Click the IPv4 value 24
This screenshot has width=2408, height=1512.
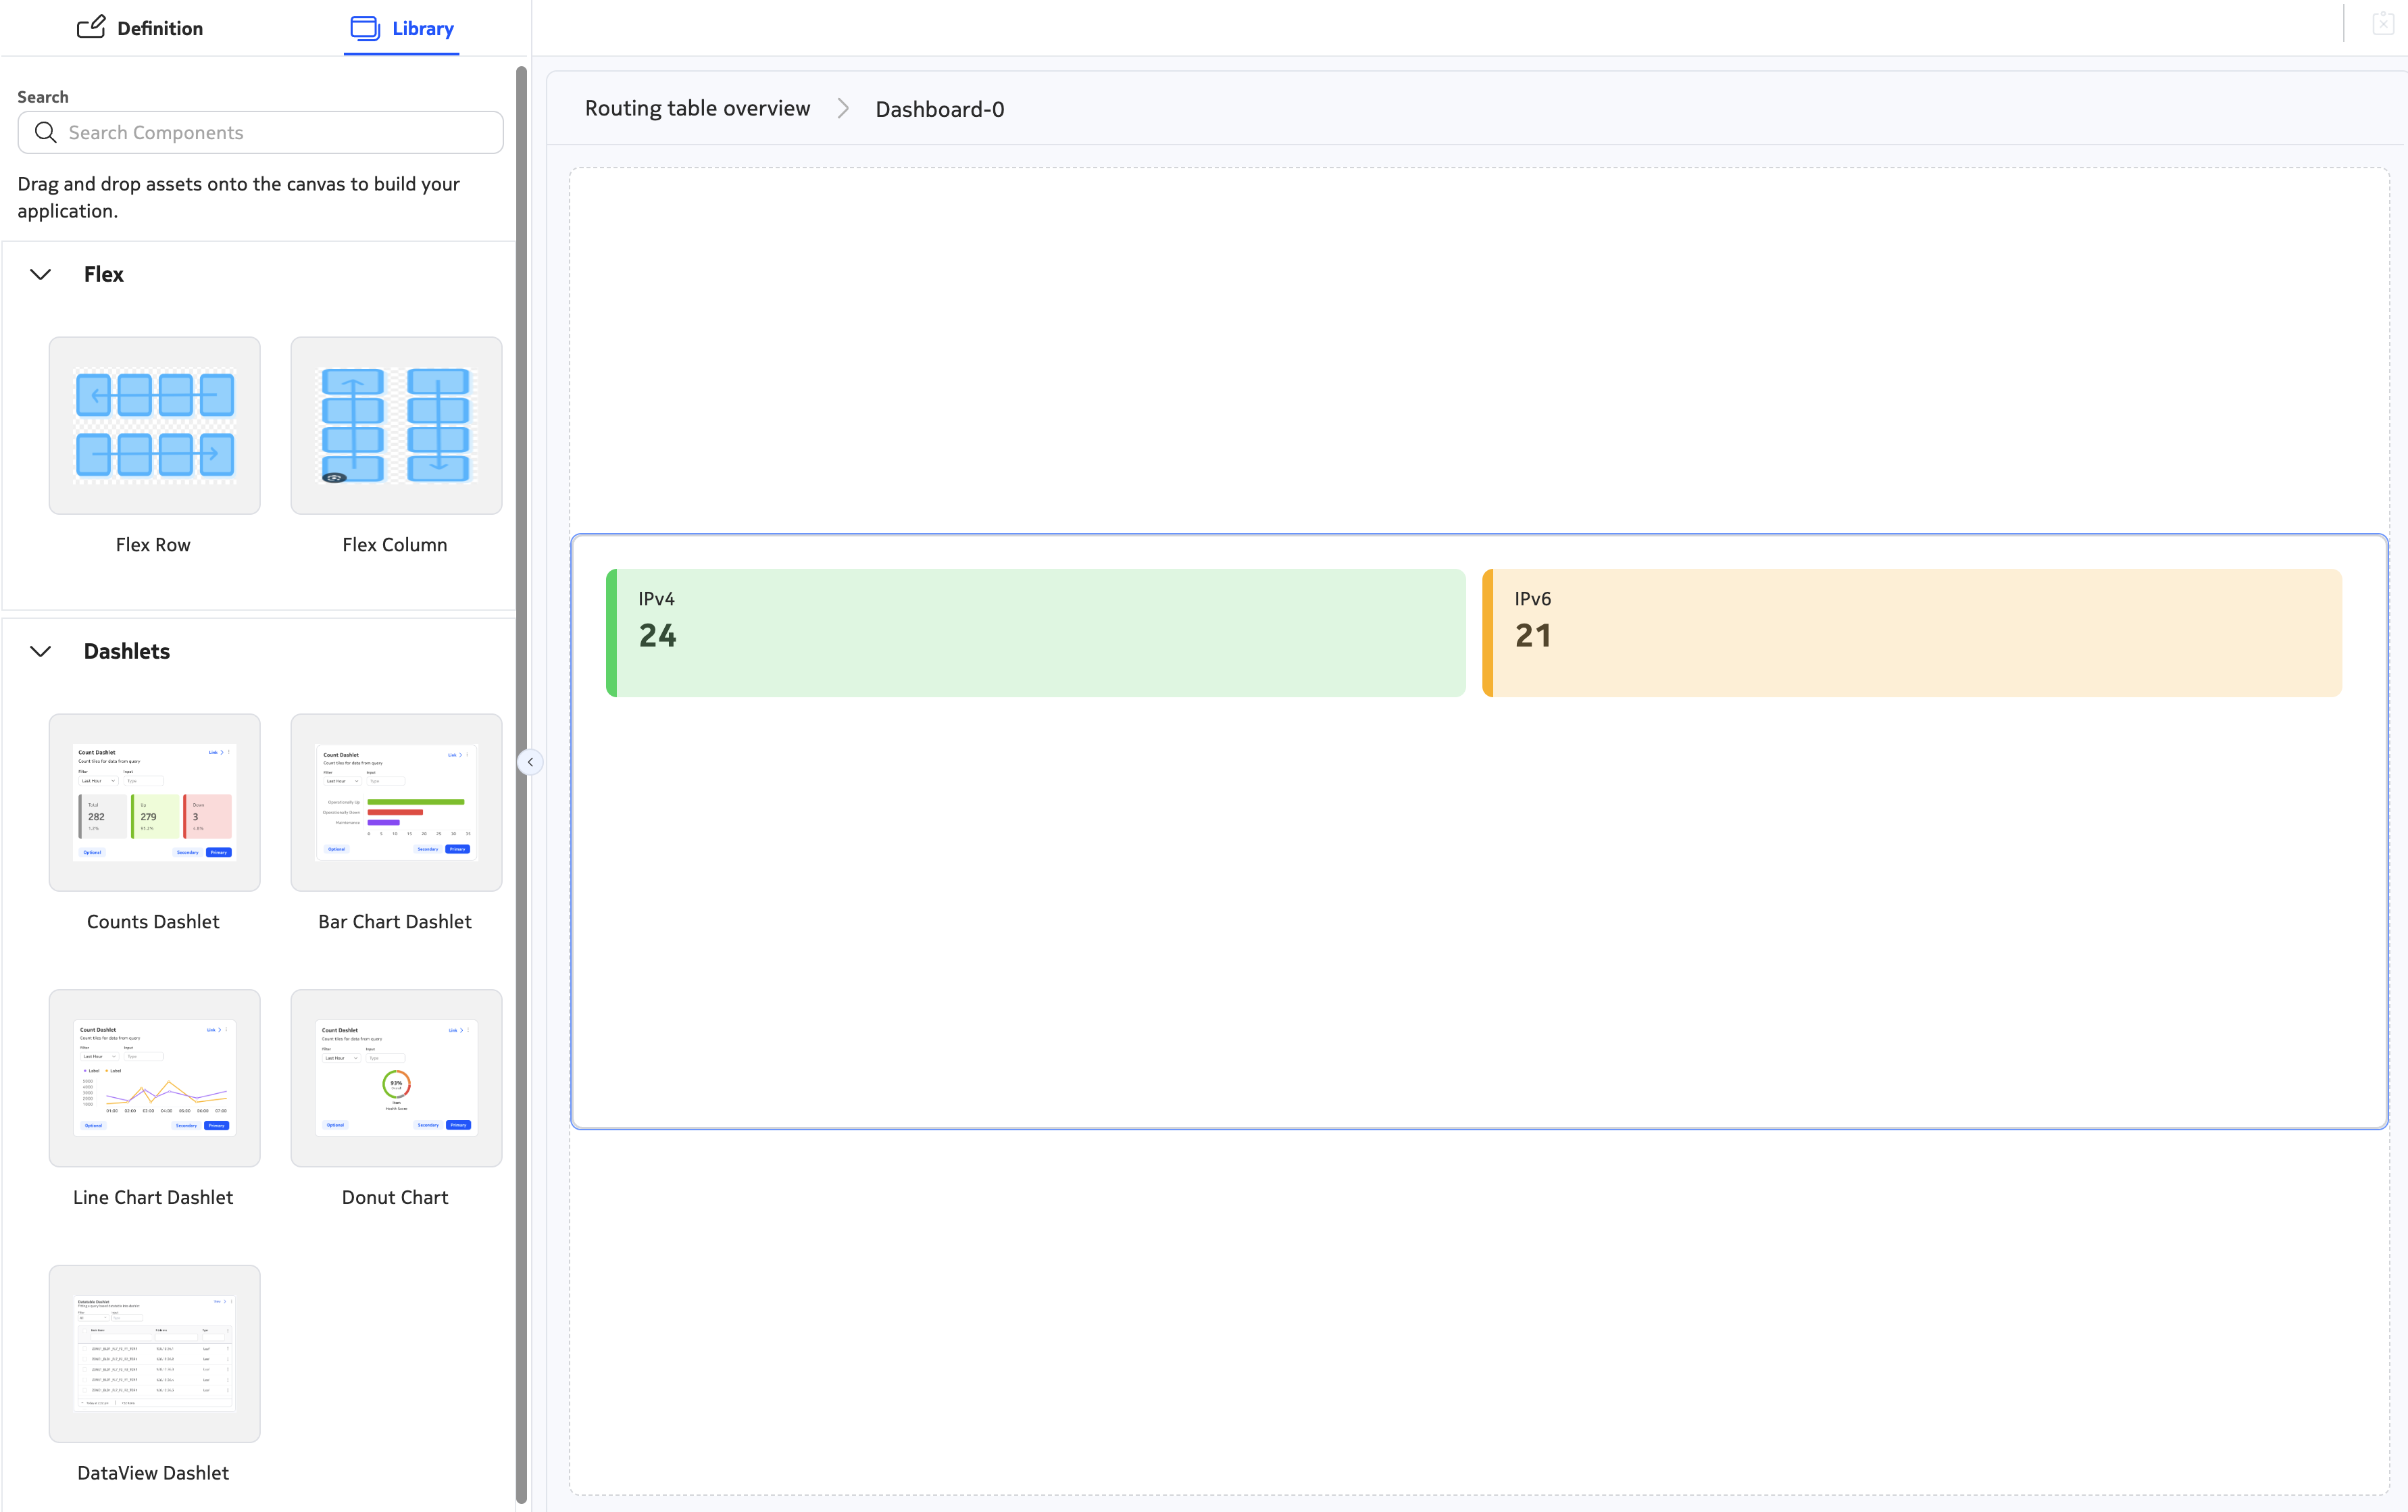coord(658,636)
